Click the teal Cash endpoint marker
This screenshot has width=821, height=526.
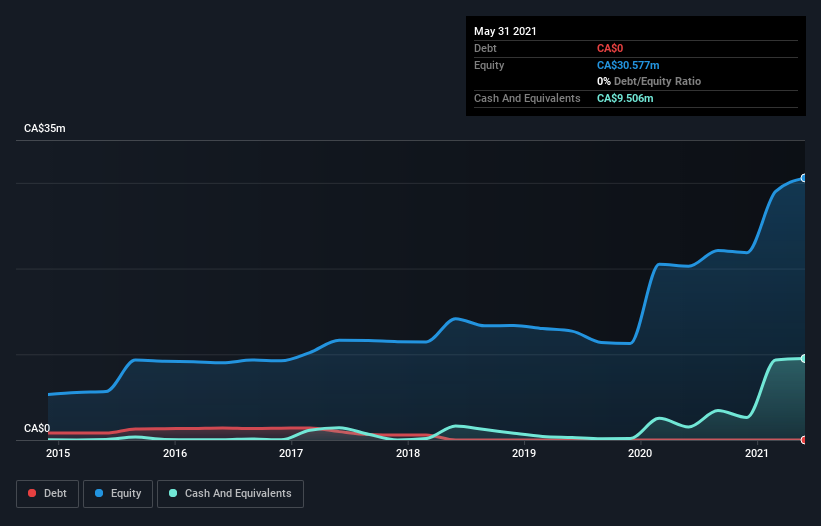click(804, 359)
